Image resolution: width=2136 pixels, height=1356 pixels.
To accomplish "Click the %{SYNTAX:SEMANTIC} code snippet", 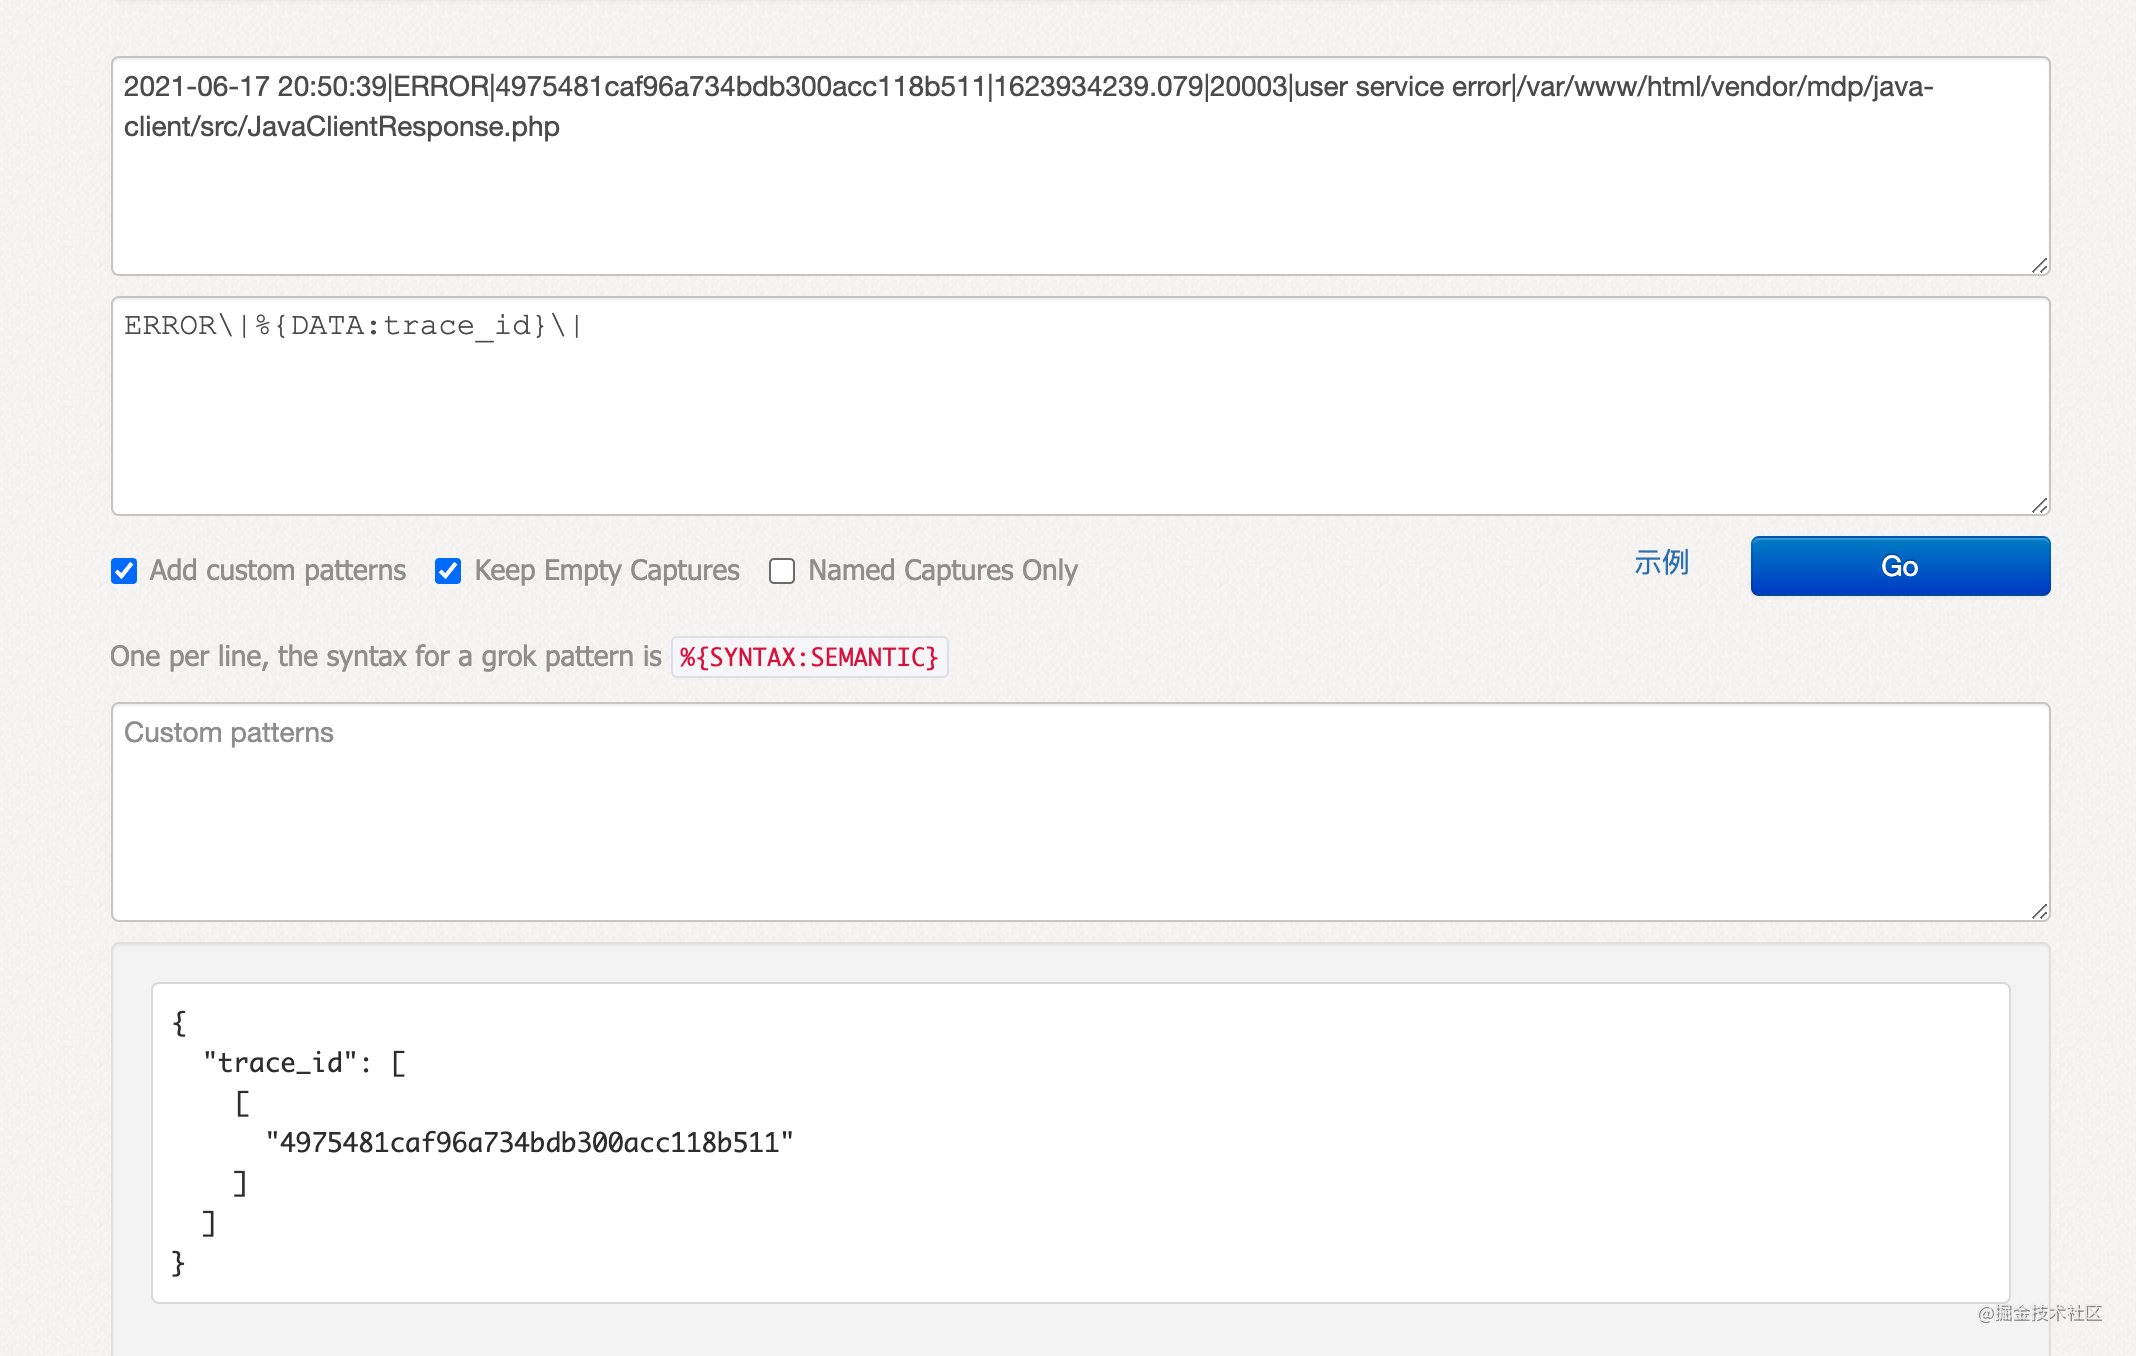I will 809,657.
